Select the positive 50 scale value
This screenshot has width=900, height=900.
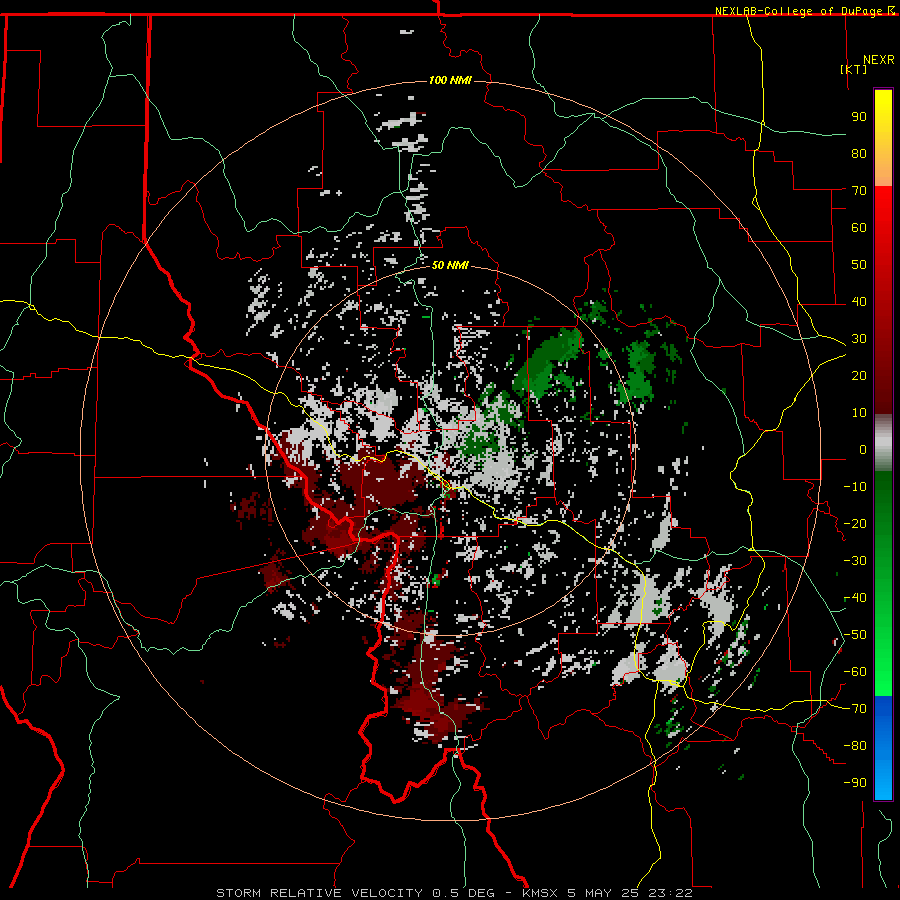coord(859,265)
